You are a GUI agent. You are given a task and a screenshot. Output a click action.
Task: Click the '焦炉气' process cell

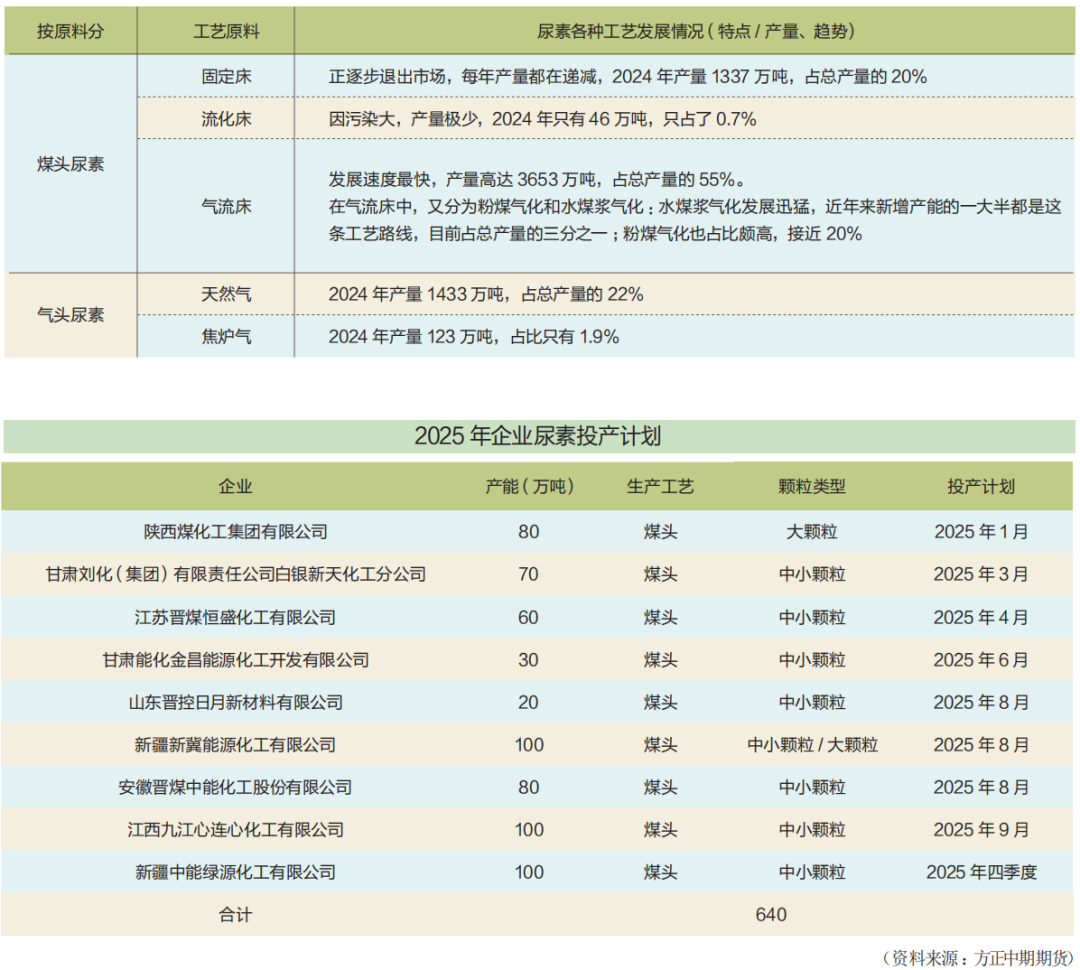[x=227, y=336]
